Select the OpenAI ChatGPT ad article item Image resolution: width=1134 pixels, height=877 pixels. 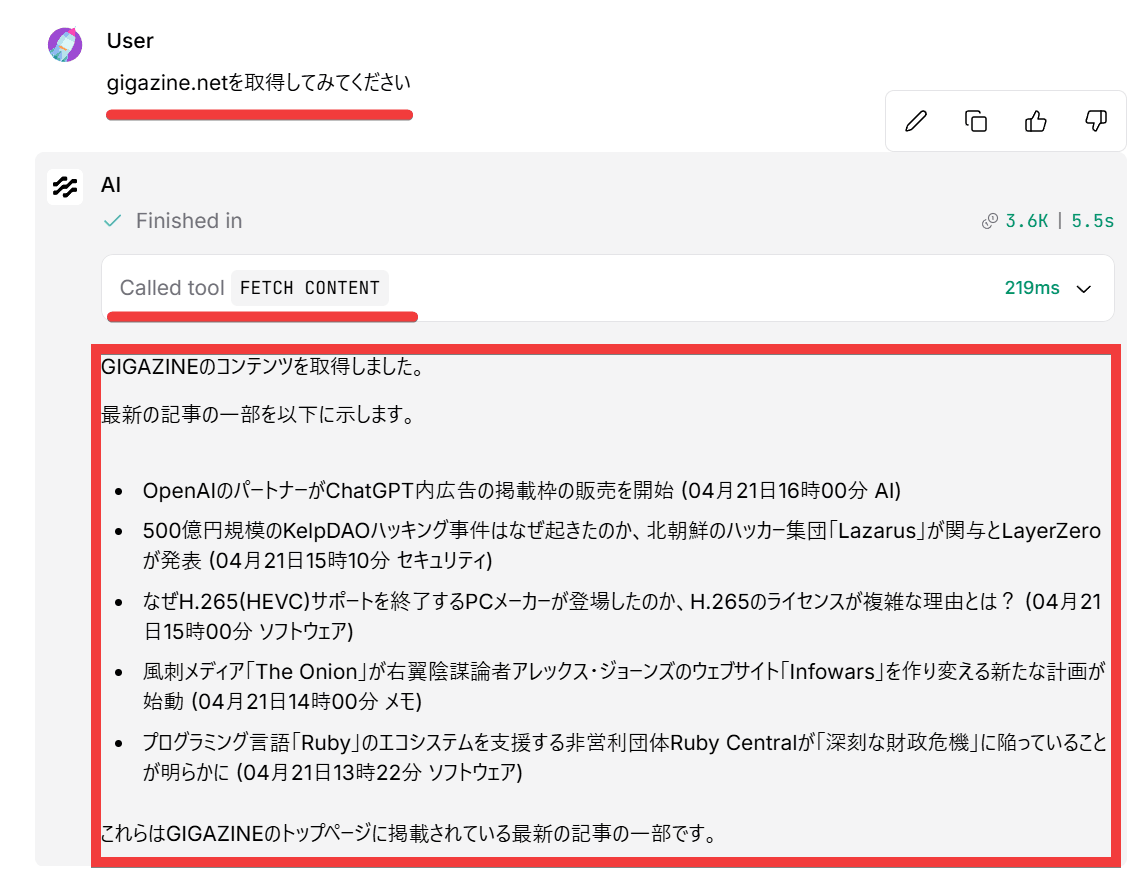click(x=522, y=491)
